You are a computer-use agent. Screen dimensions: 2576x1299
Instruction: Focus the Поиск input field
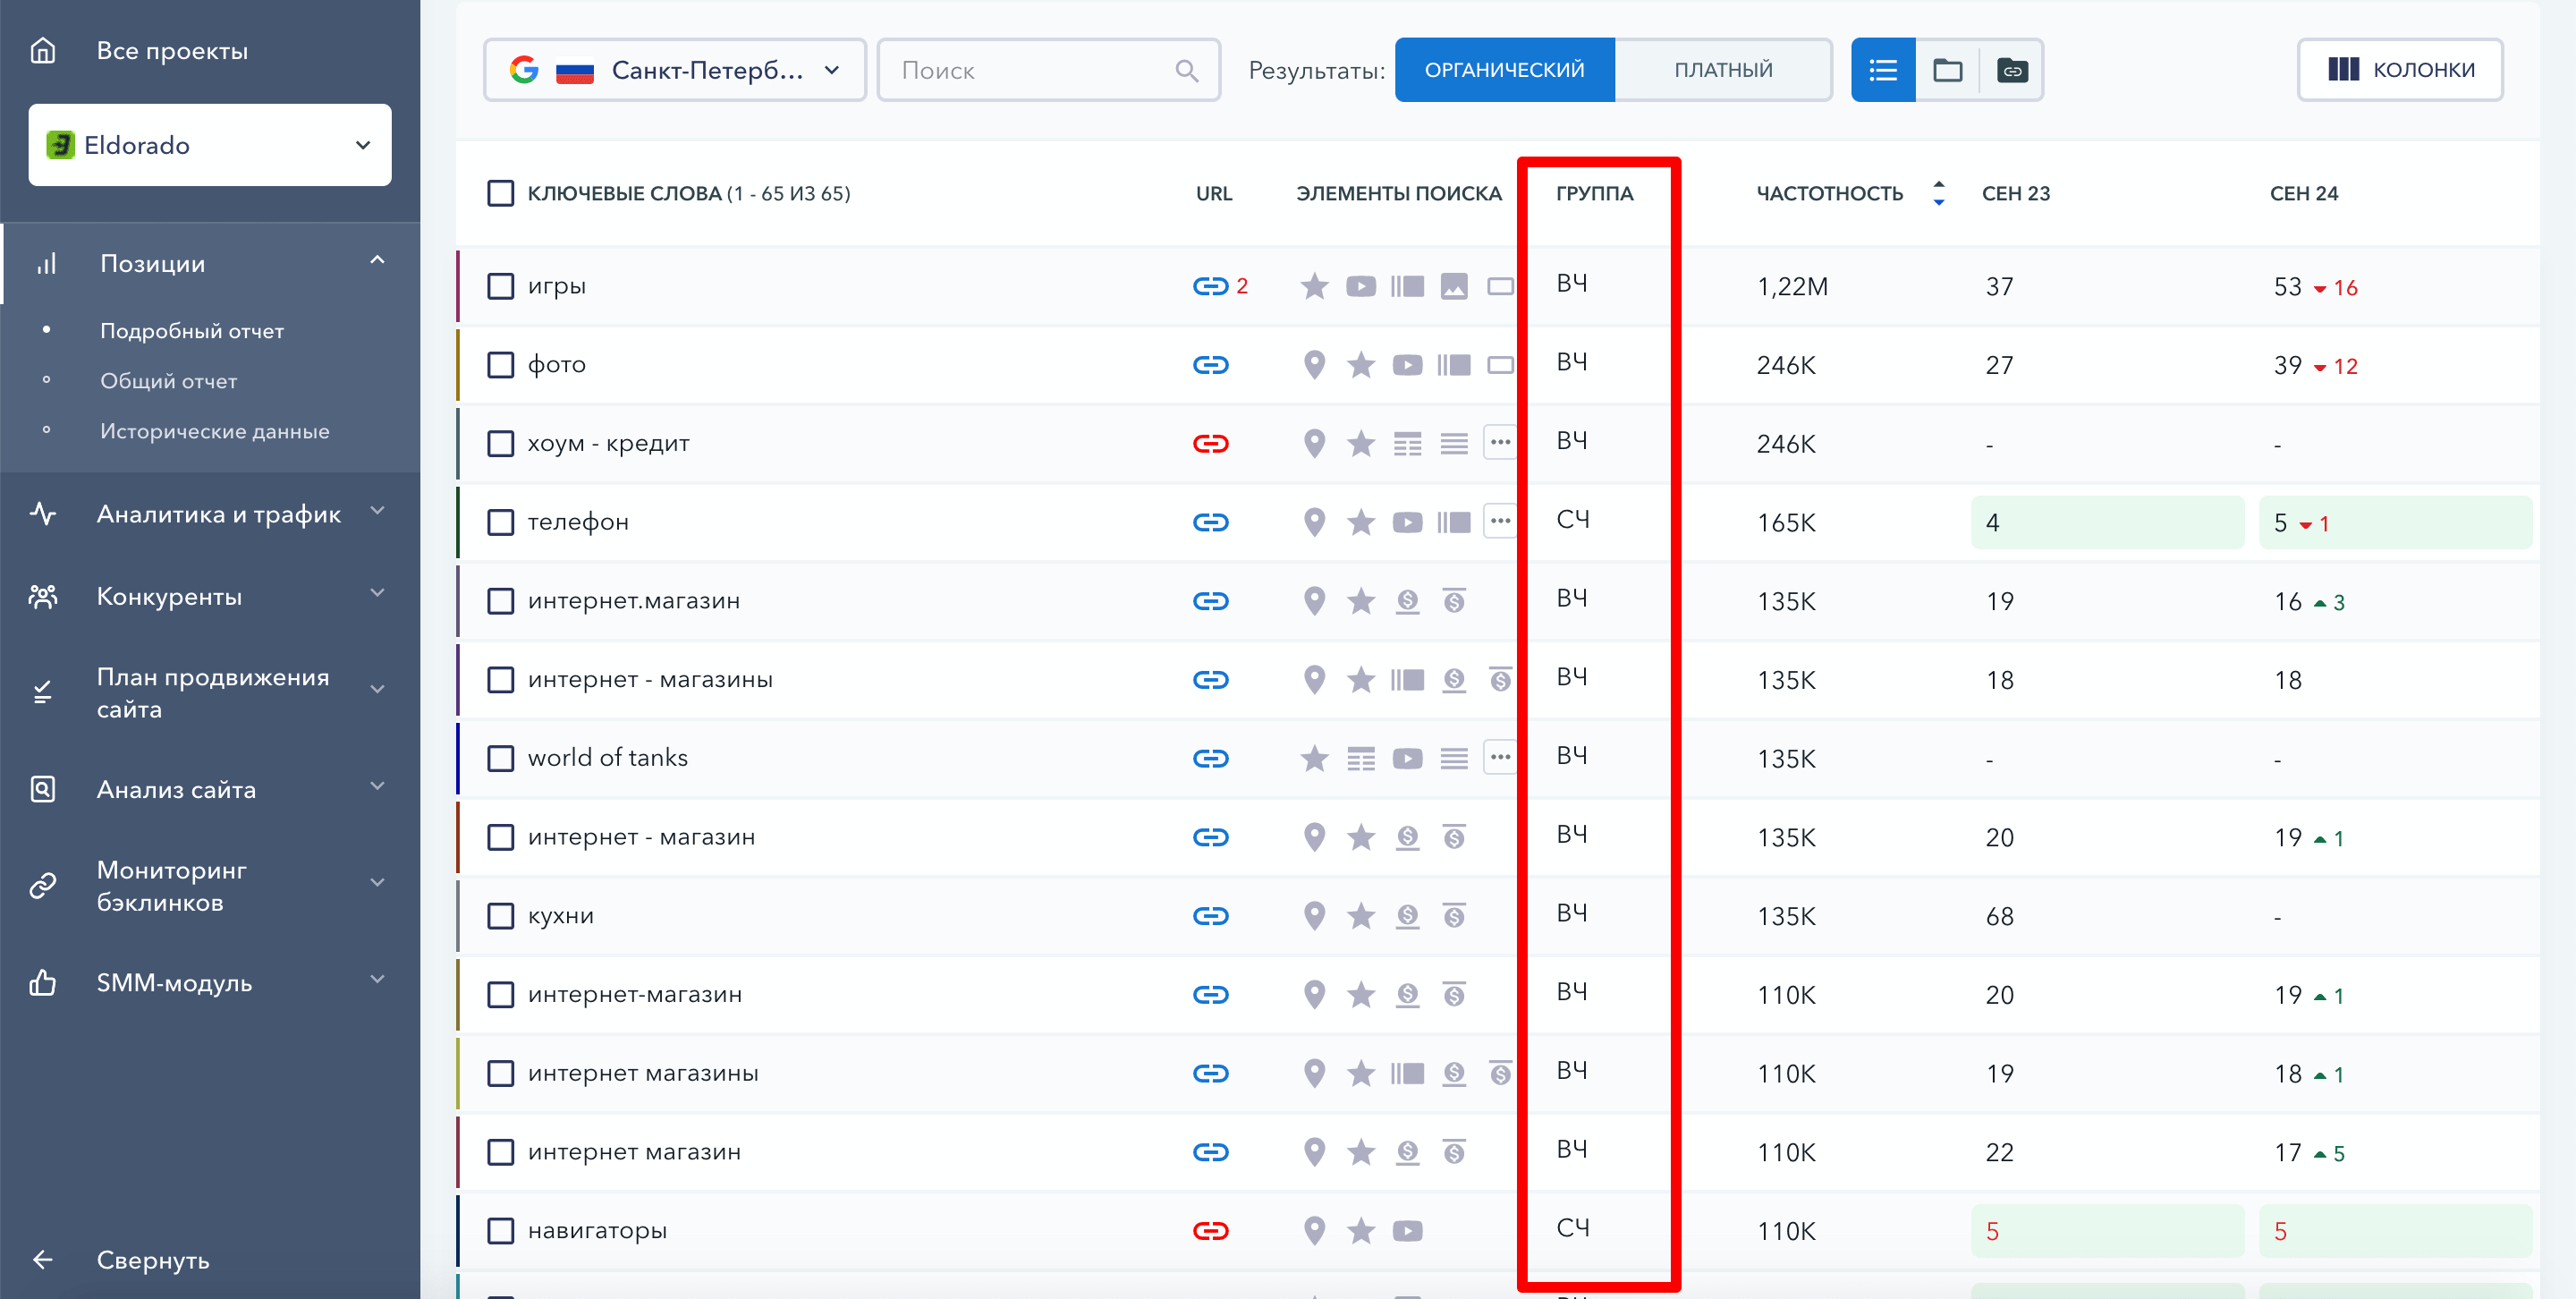pos(1048,70)
